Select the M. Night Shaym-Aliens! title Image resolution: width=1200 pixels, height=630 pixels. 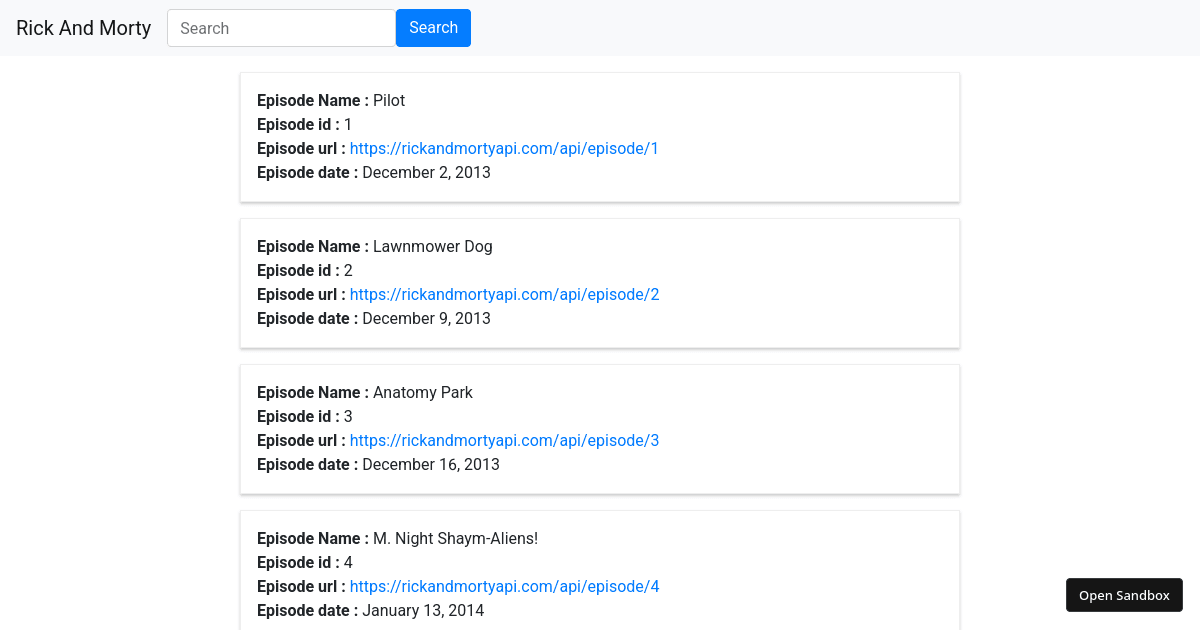pyautogui.click(x=455, y=539)
